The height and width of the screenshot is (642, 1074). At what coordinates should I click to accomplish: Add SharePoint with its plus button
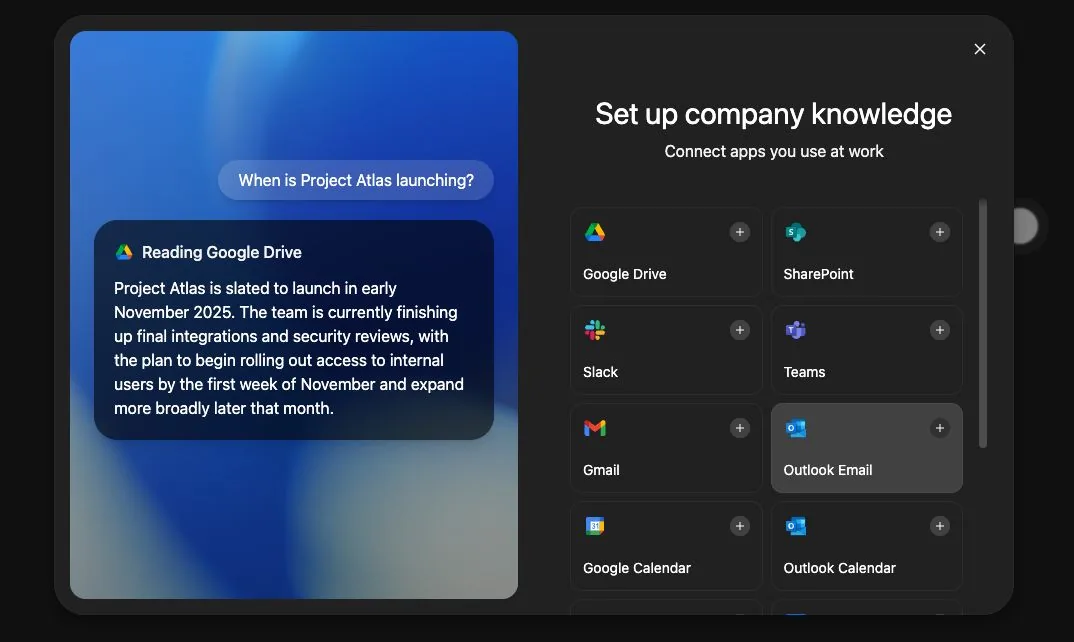coord(940,232)
